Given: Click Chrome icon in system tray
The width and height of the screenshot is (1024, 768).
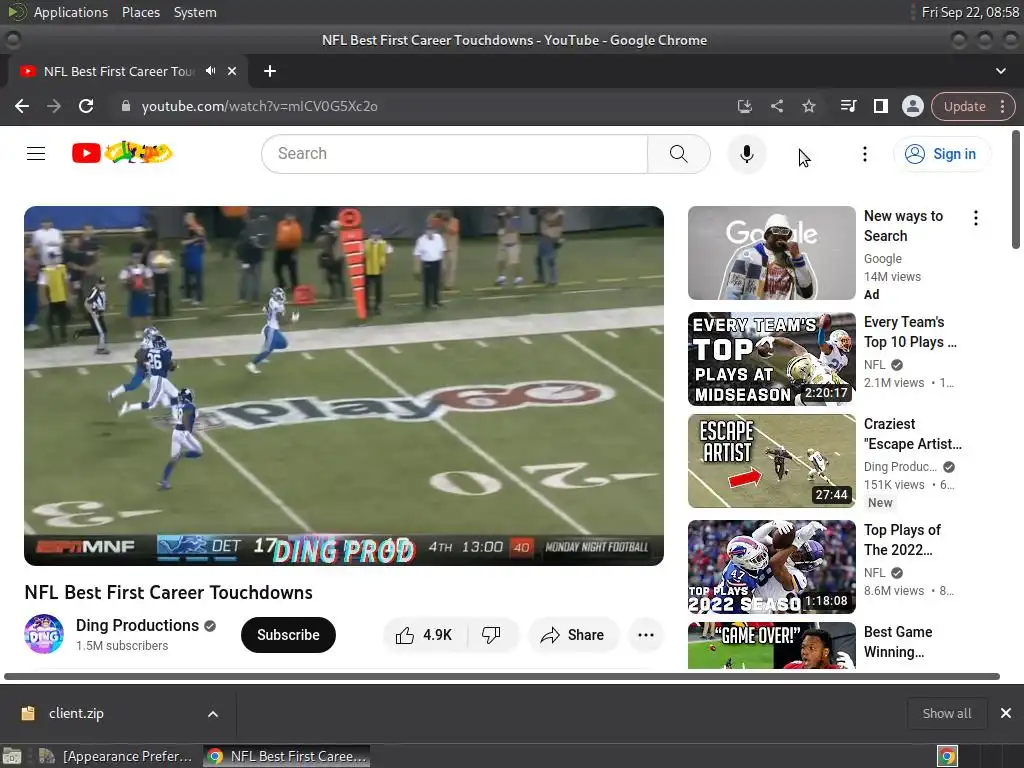Looking at the screenshot, I should pos(947,756).
